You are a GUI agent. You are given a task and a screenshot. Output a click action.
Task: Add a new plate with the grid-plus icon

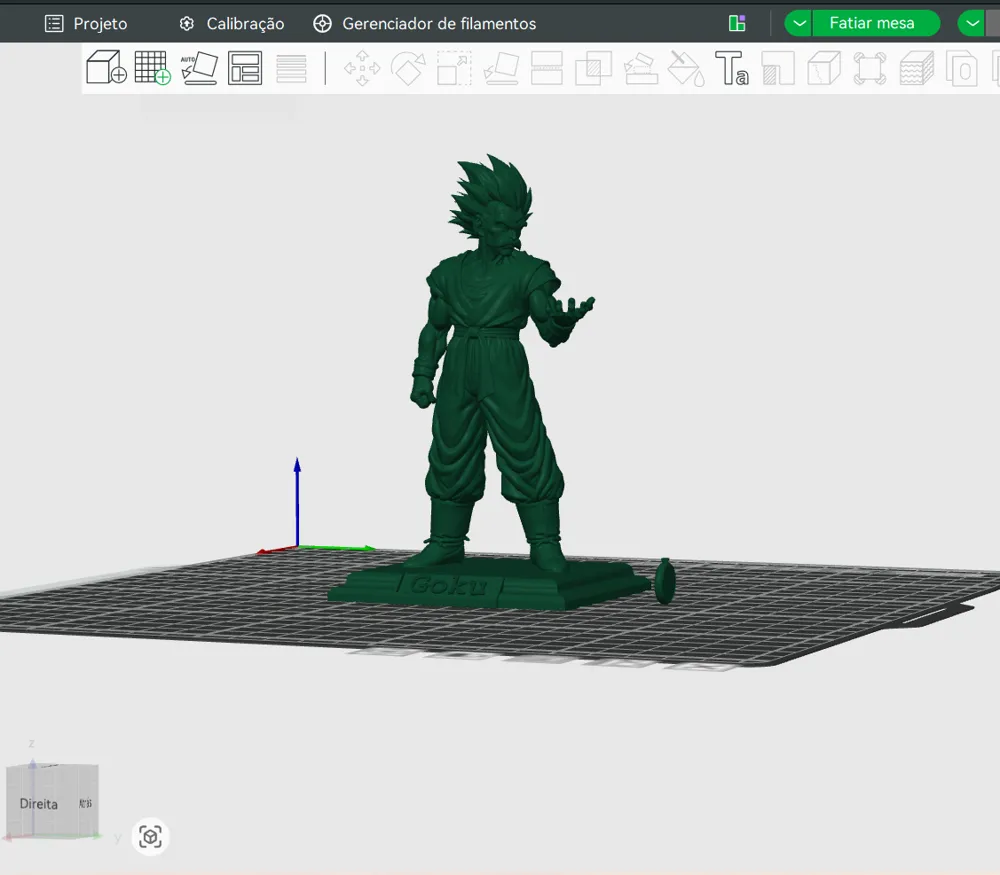(x=152, y=68)
